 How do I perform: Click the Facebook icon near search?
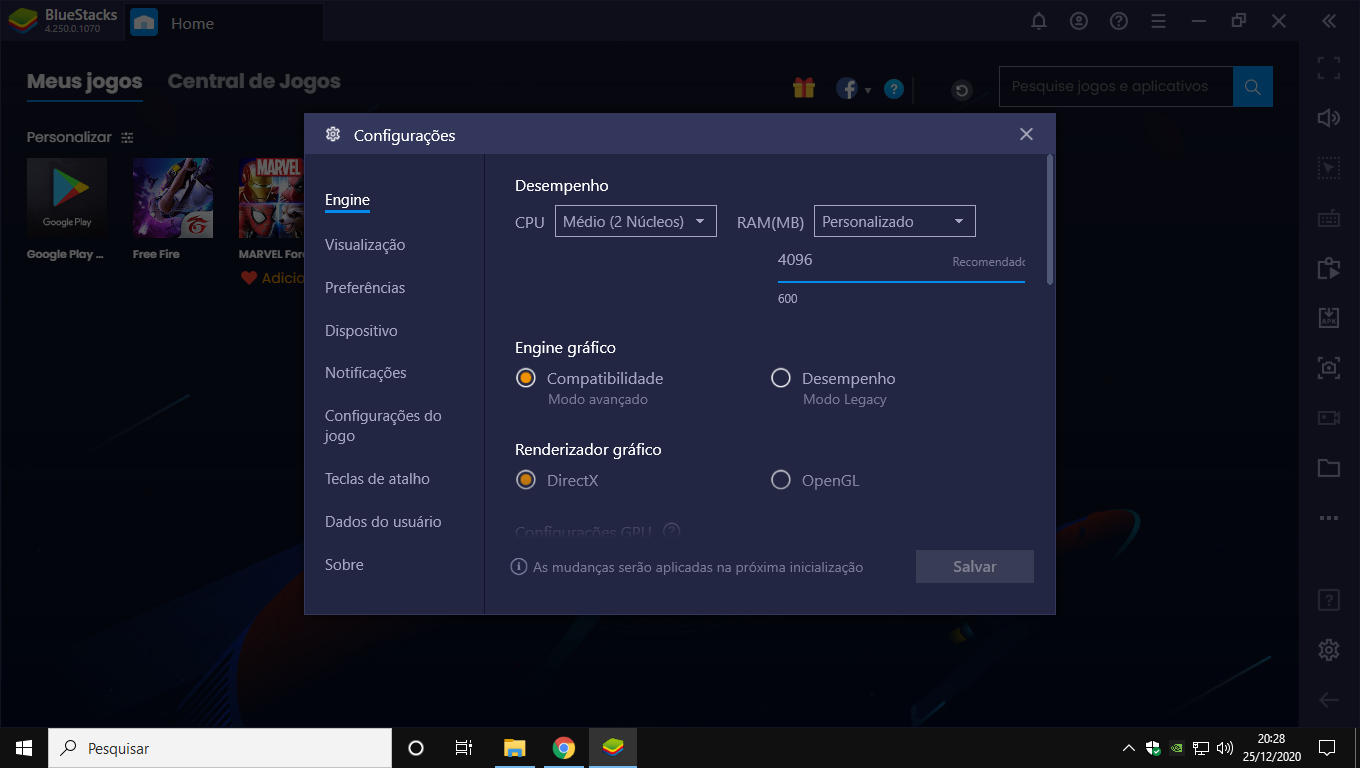847,89
